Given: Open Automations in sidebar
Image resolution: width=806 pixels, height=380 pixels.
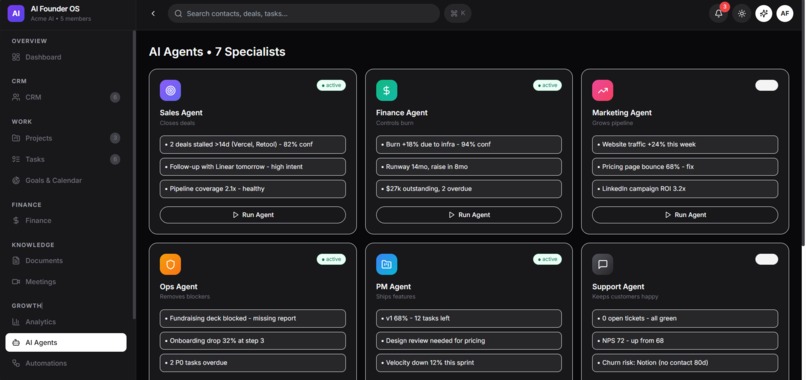Looking at the screenshot, I should click(66, 363).
